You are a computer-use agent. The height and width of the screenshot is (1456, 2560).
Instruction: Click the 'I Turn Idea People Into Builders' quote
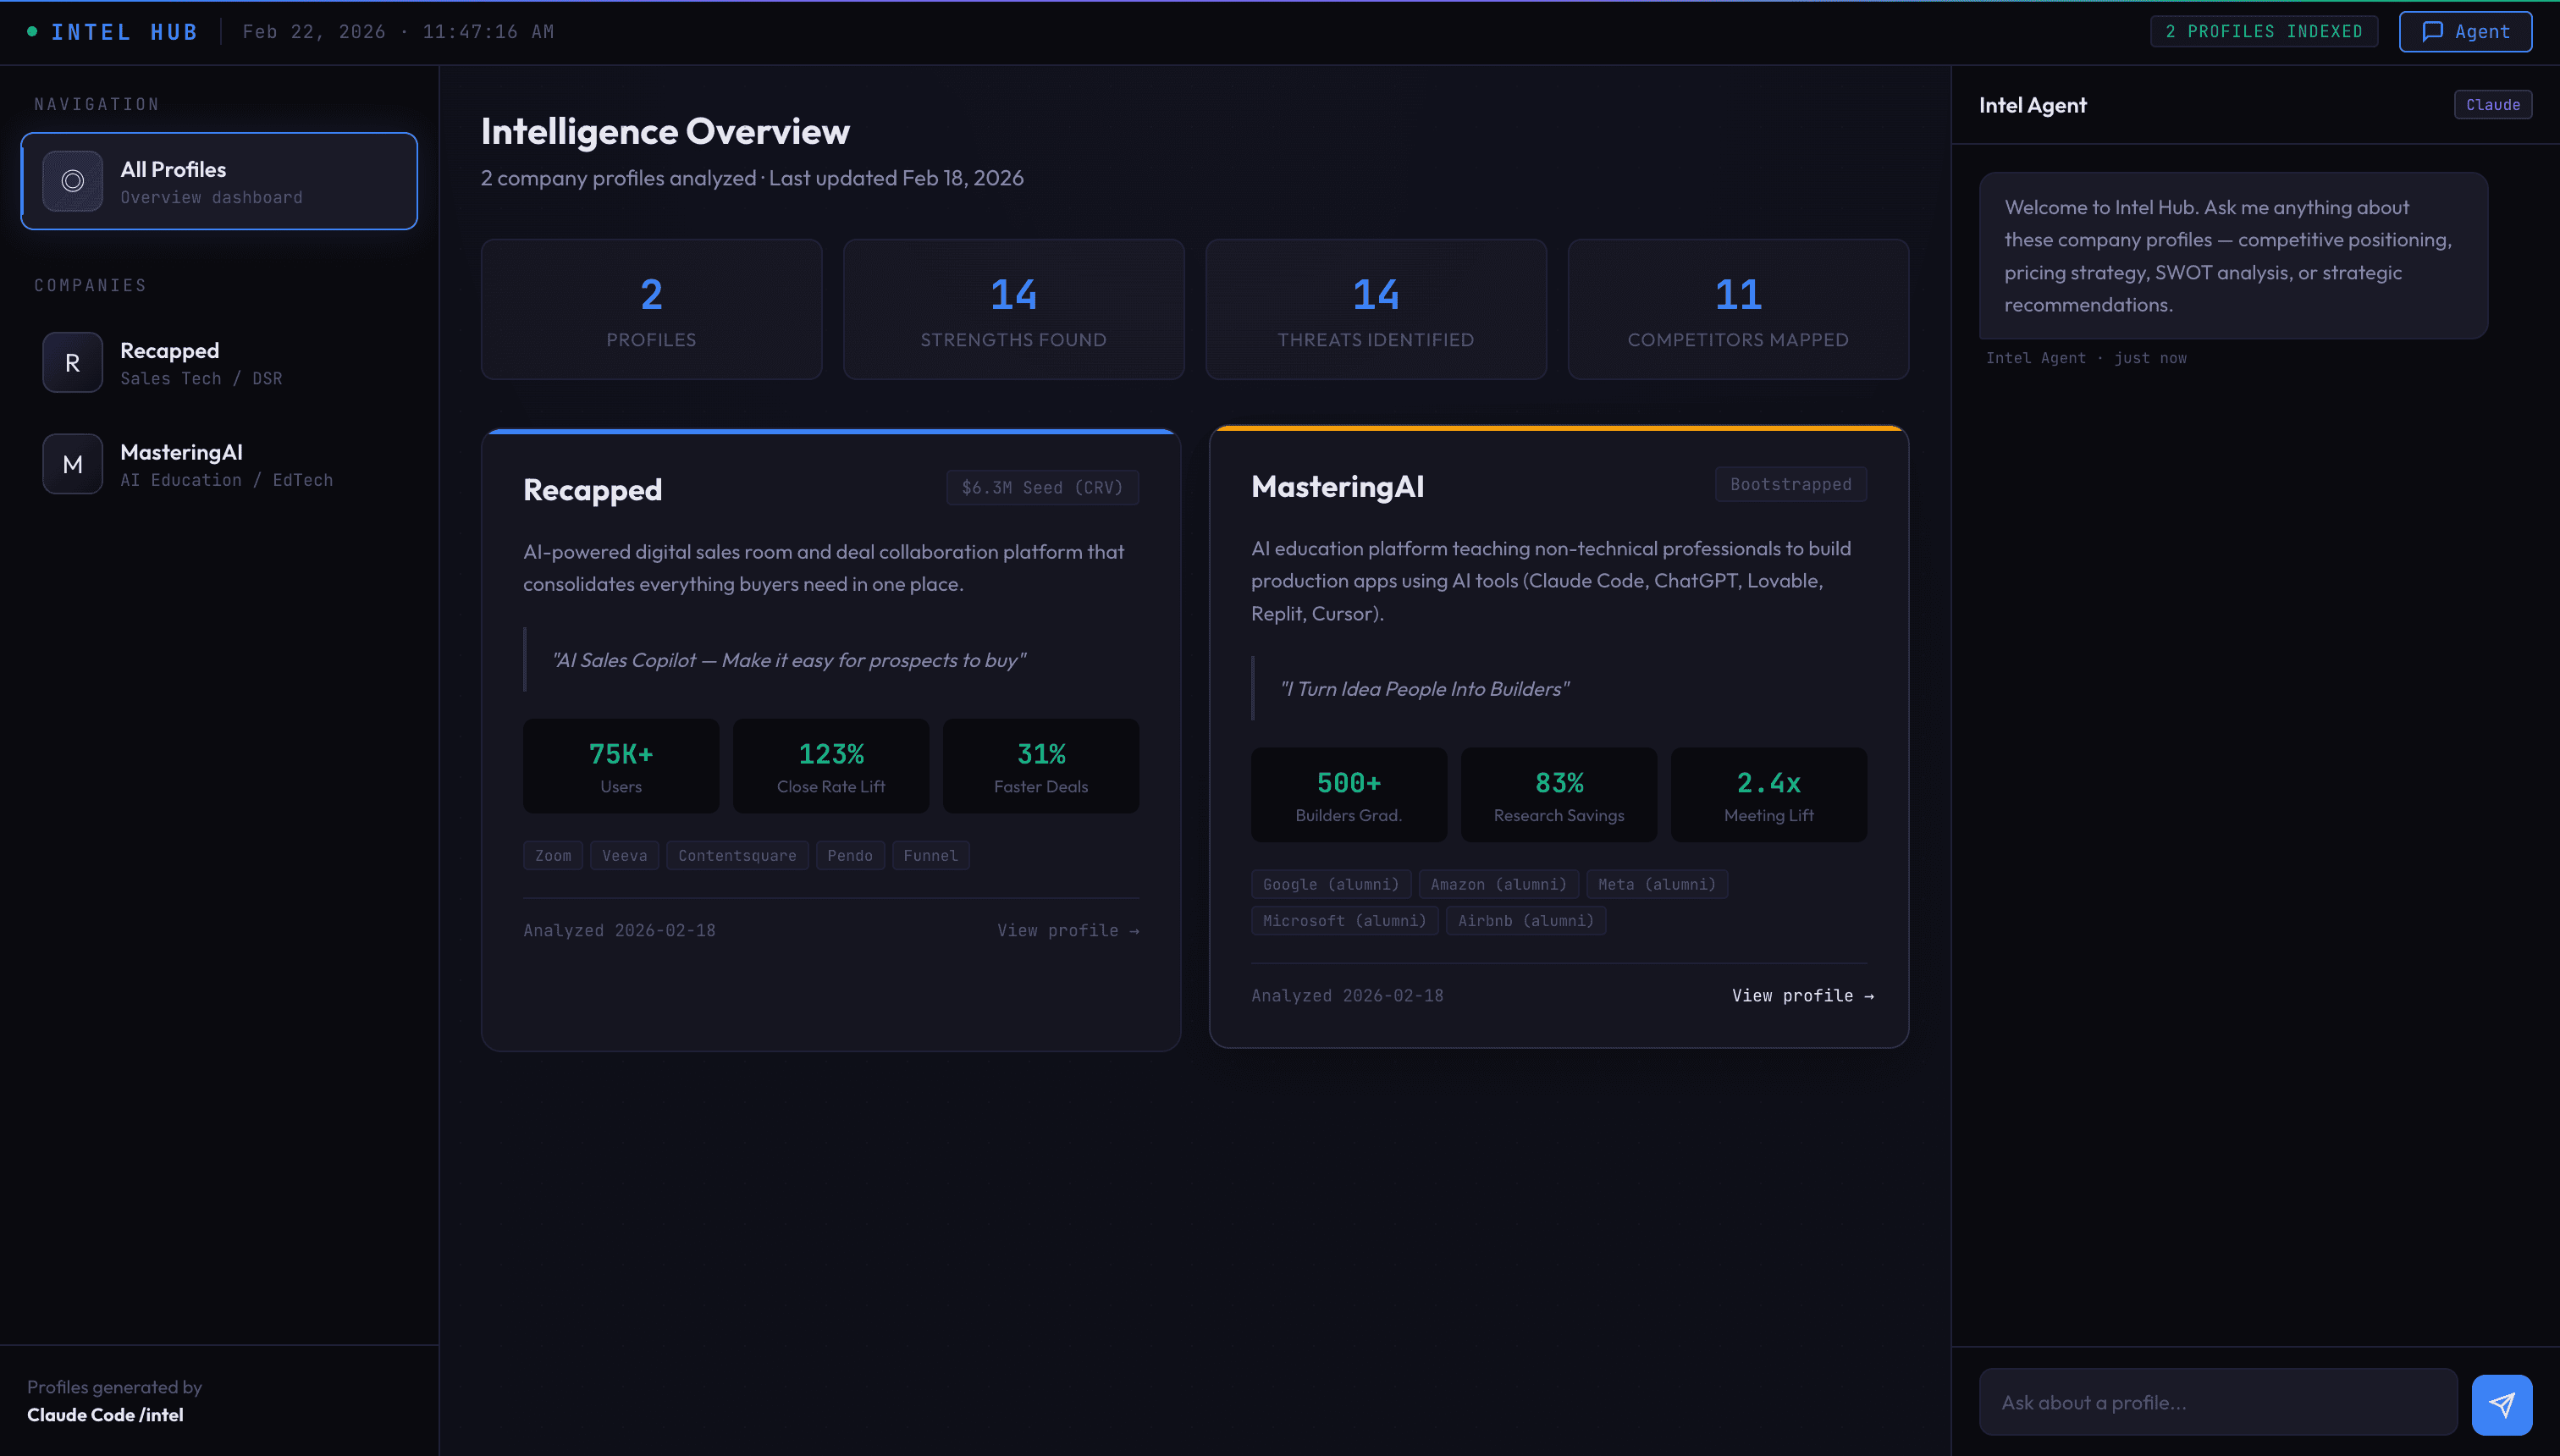1424,689
